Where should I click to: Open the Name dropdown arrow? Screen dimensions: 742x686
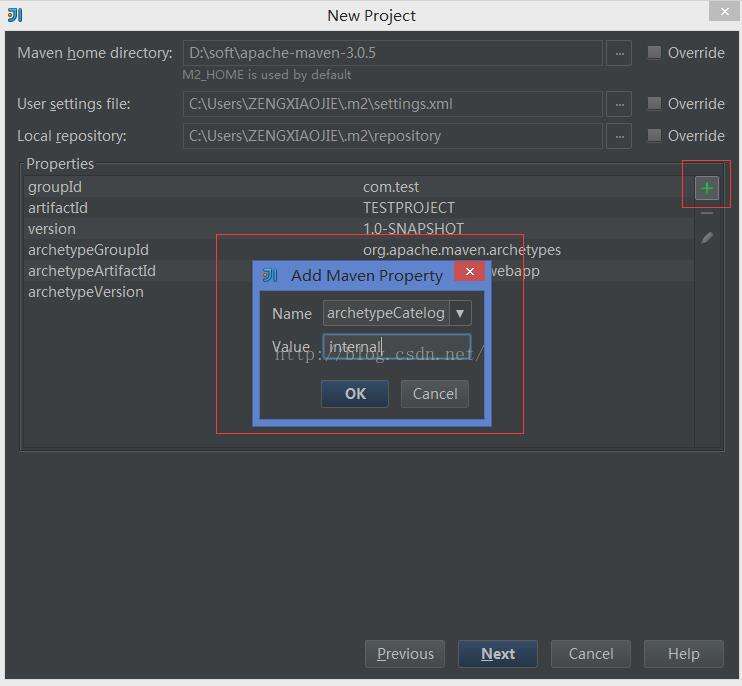coord(460,313)
